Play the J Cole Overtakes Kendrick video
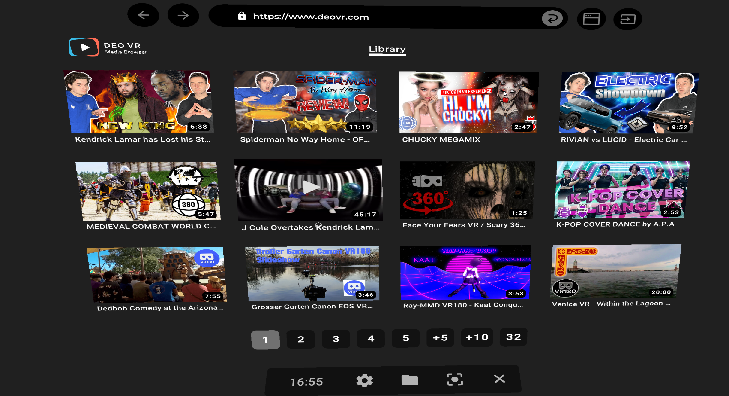The image size is (729, 396). coord(309,189)
